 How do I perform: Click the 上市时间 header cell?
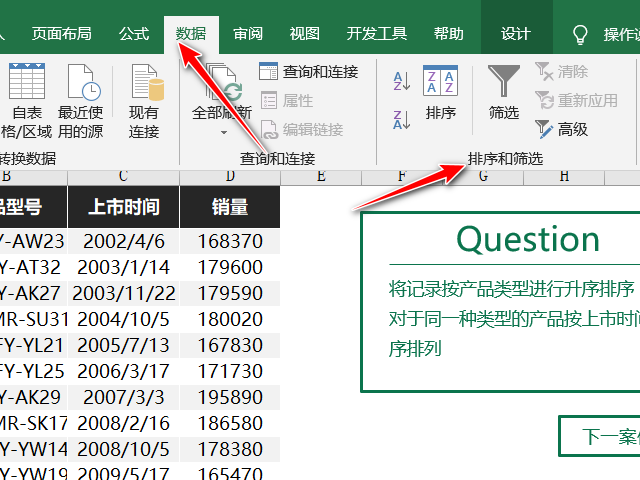click(x=123, y=207)
